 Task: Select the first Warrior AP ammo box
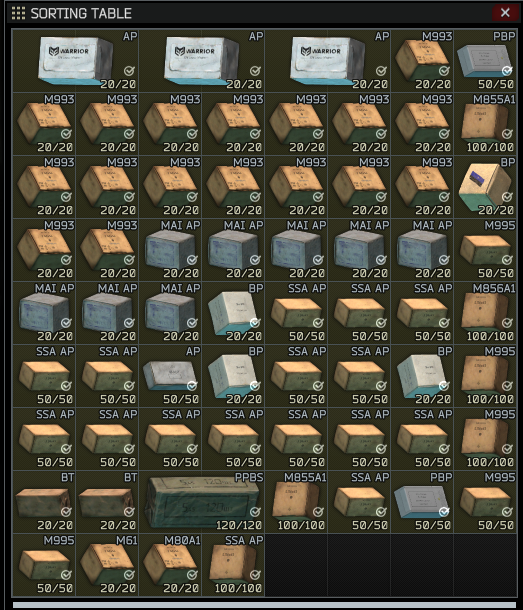tap(75, 61)
